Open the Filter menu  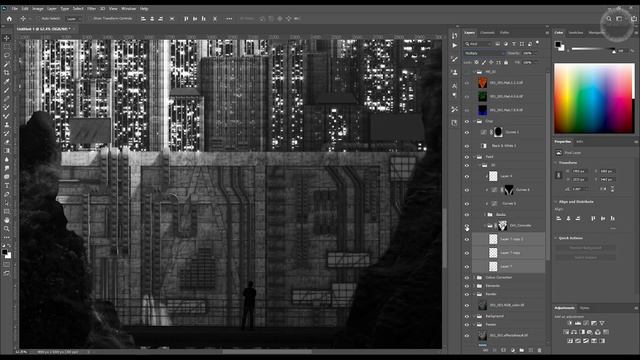click(91, 8)
